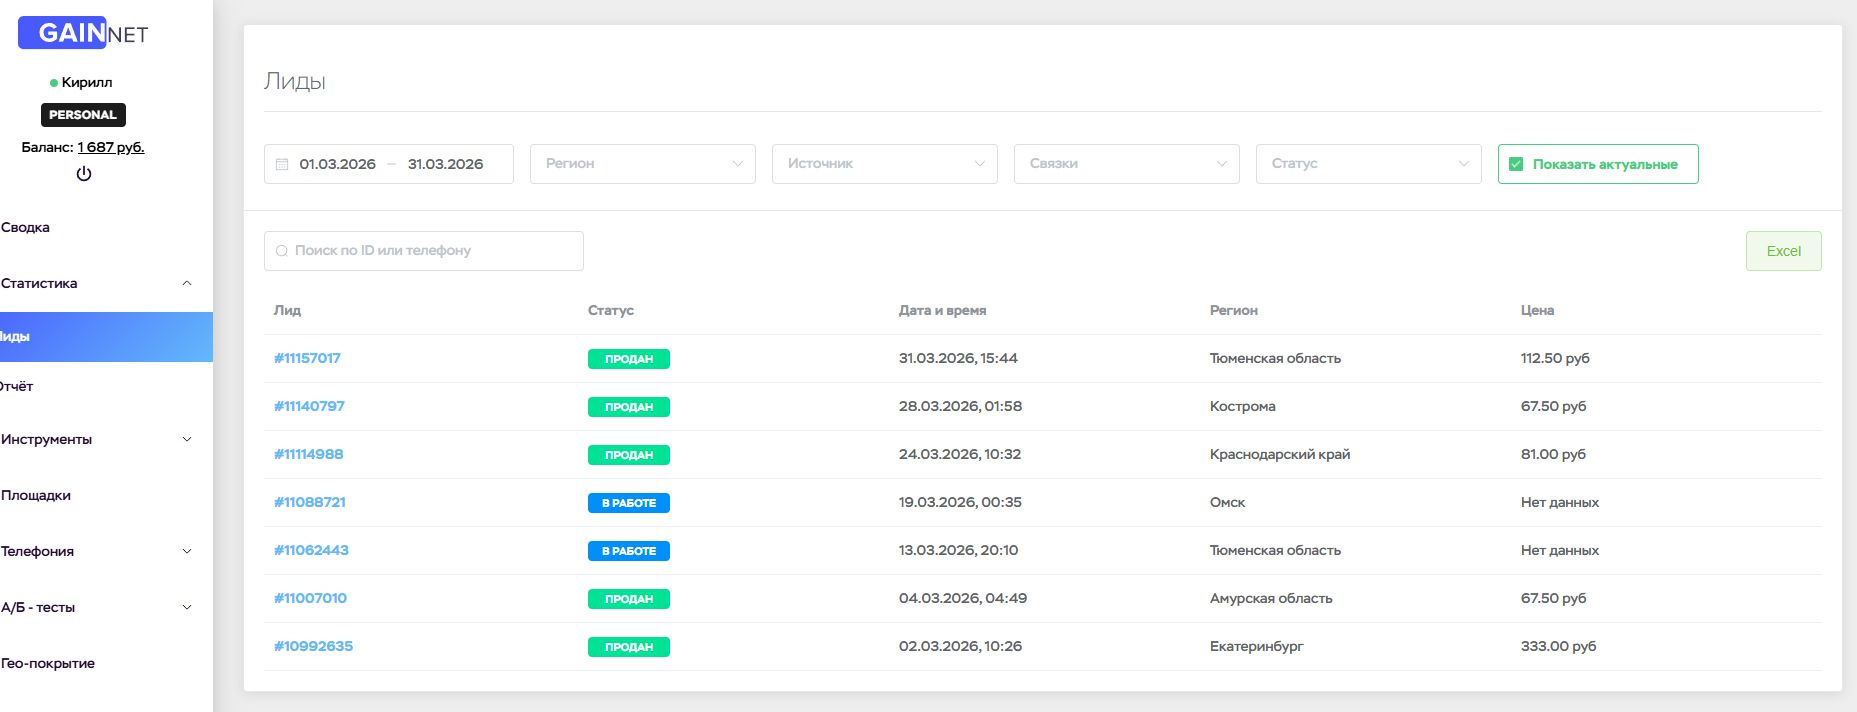Open the Статус filter dropdown
The height and width of the screenshot is (712, 1857).
tap(1369, 164)
